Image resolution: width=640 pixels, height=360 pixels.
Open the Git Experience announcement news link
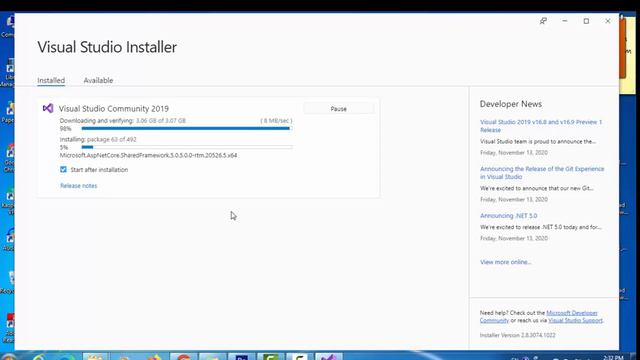542,173
